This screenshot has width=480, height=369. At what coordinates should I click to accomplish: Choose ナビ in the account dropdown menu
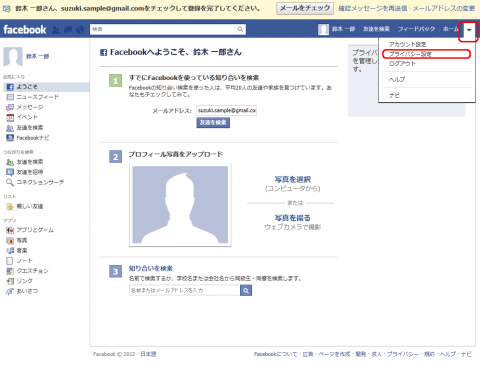coord(394,95)
